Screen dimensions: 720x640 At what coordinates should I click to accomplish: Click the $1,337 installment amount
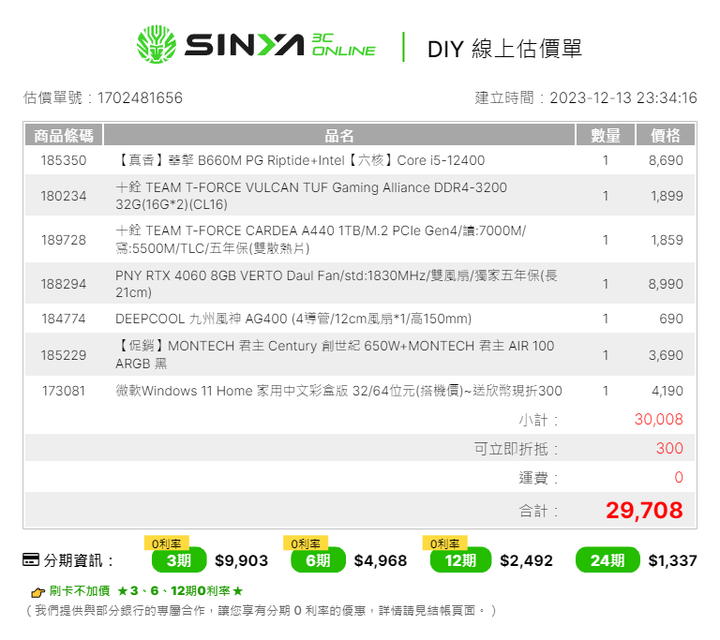coord(672,561)
